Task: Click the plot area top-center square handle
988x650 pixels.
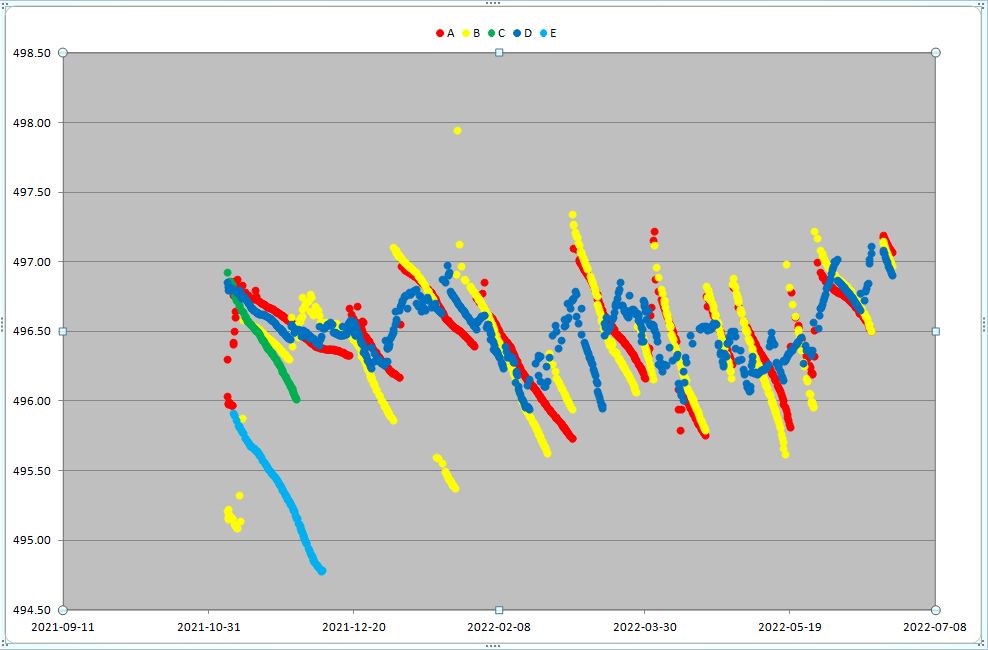Action: point(499,52)
